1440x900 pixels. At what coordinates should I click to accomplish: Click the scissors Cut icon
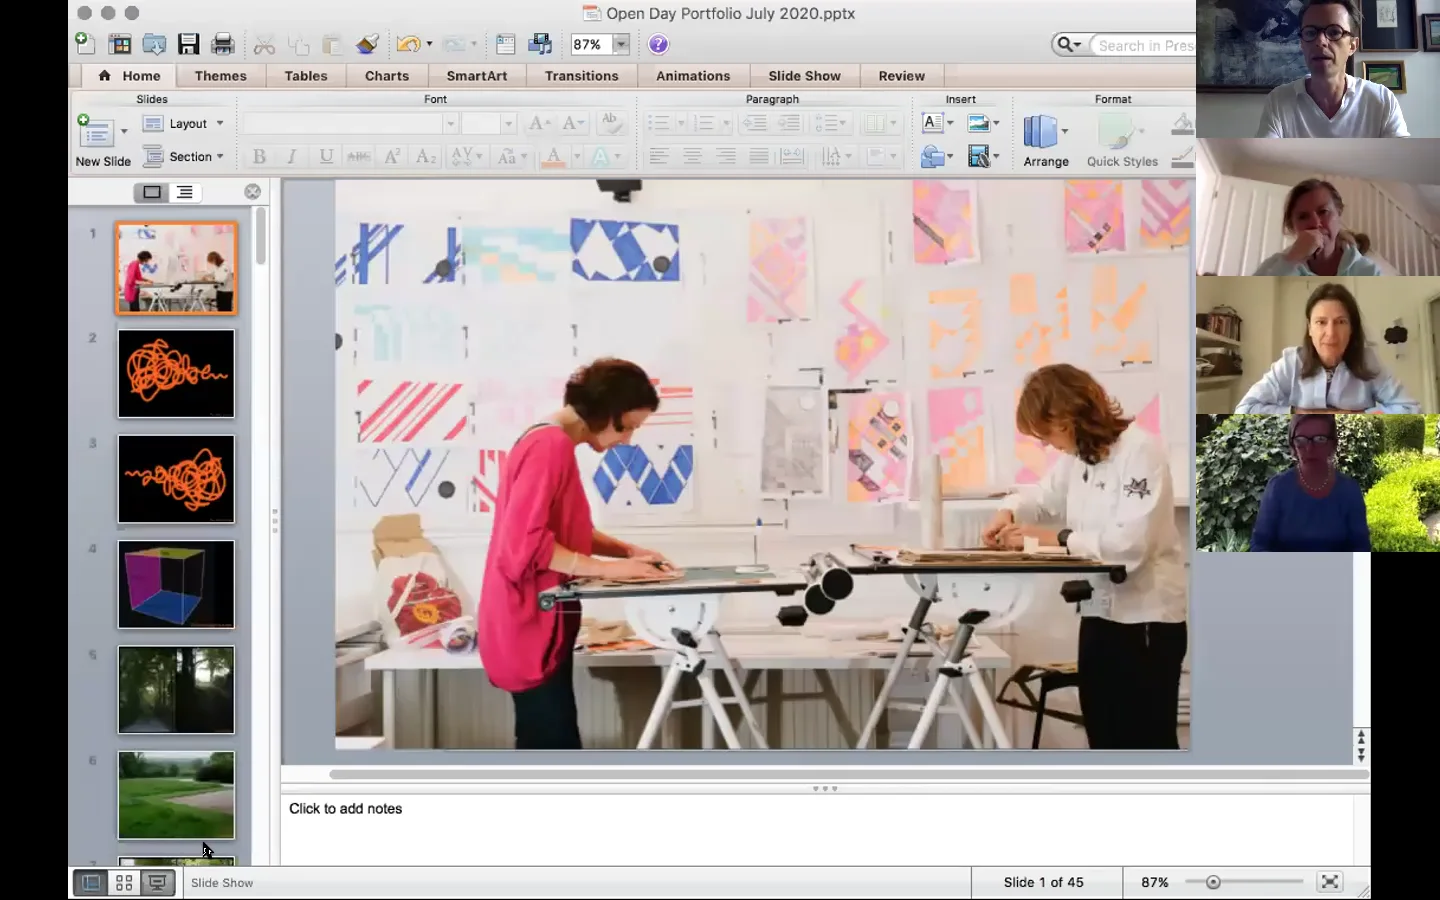(264, 45)
